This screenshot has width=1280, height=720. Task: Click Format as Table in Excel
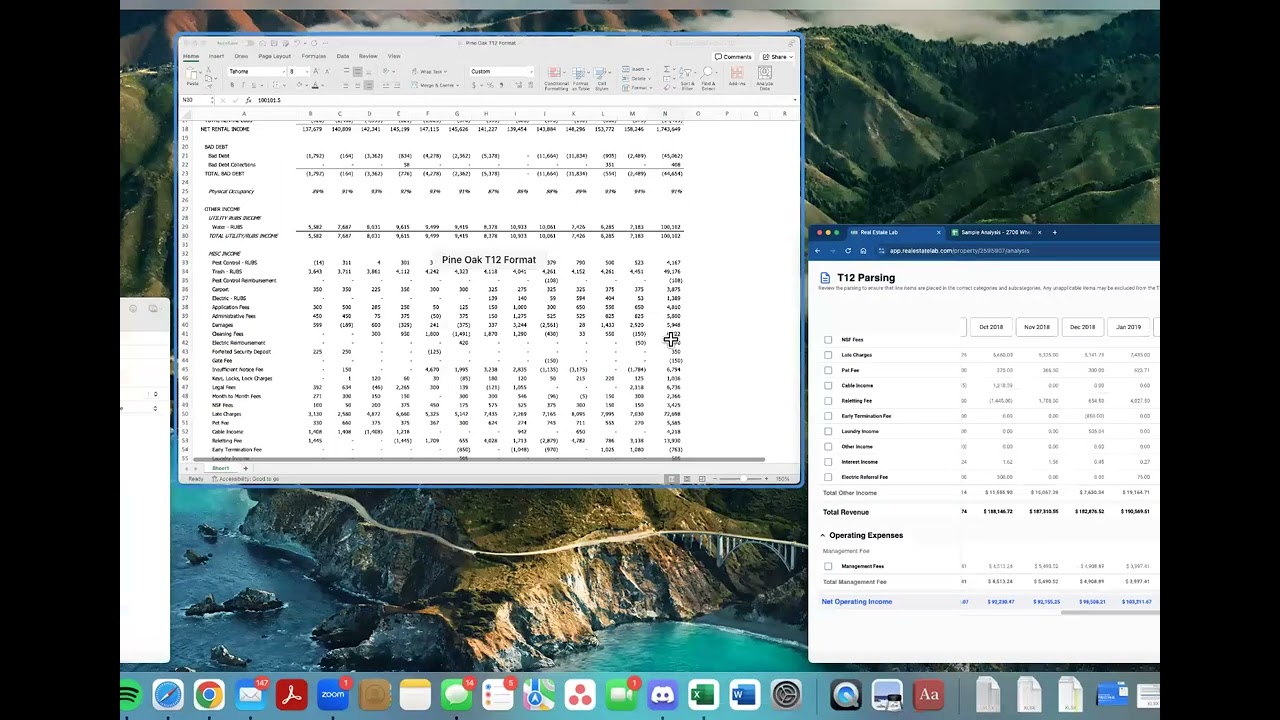point(580,79)
